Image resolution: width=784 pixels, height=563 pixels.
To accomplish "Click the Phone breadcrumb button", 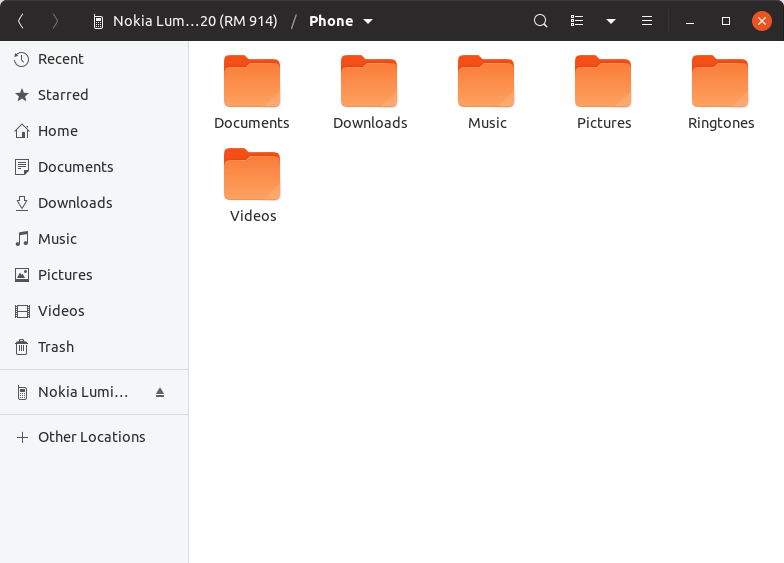I will pos(331,21).
